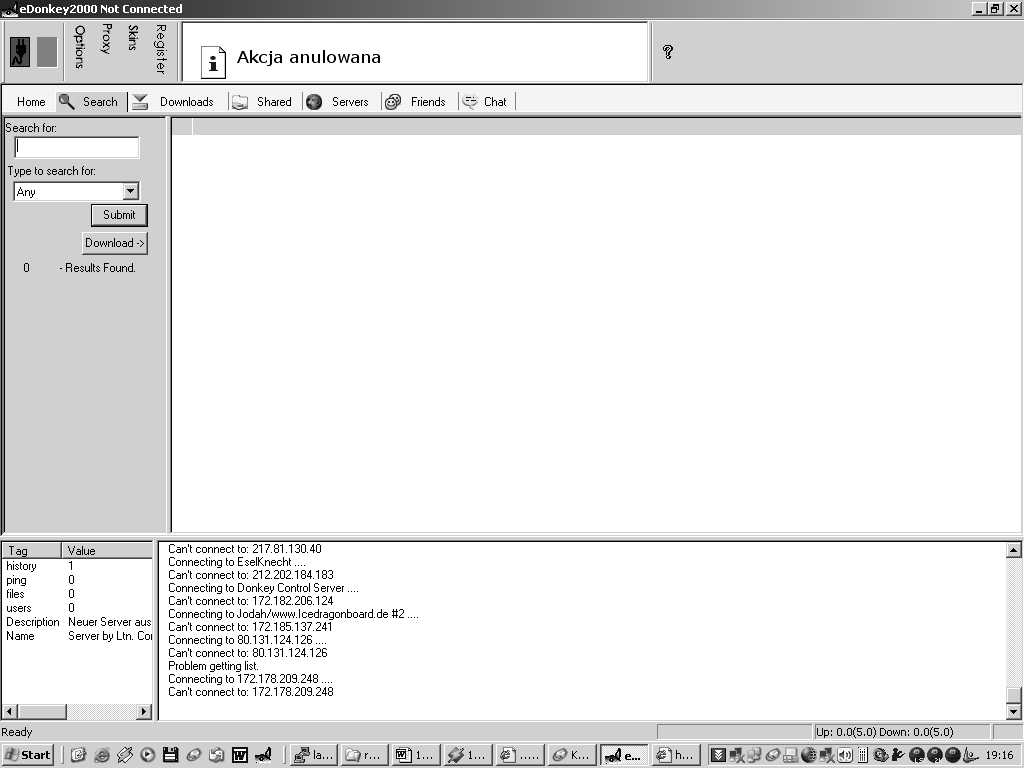Click the log pane scroll down arrow
Image resolution: width=1024 pixels, height=768 pixels.
tap(1013, 711)
